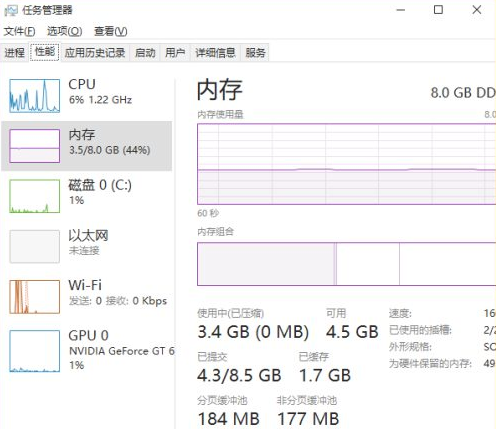The height and width of the screenshot is (429, 496).
Task: Select the CPU usage graph thumbnail
Action: point(35,96)
